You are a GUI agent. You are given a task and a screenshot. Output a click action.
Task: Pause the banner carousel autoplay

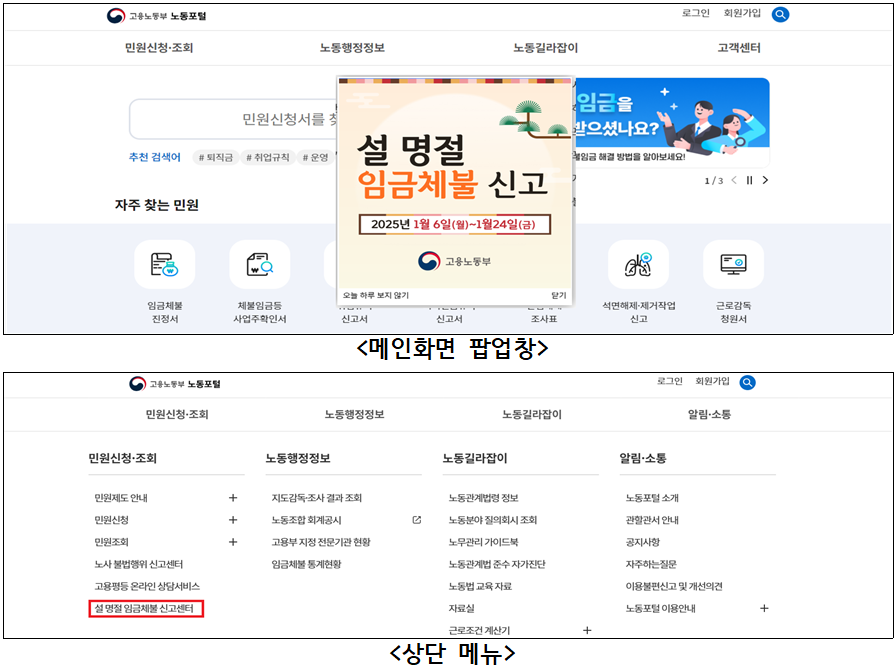tap(749, 181)
